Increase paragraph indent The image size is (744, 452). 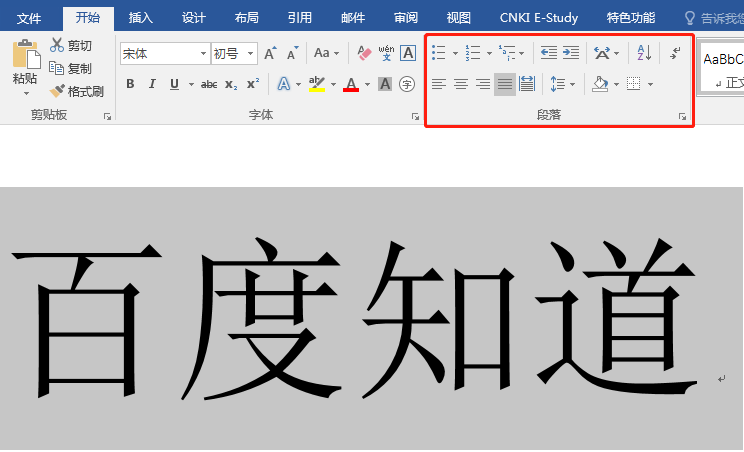[x=571, y=53]
